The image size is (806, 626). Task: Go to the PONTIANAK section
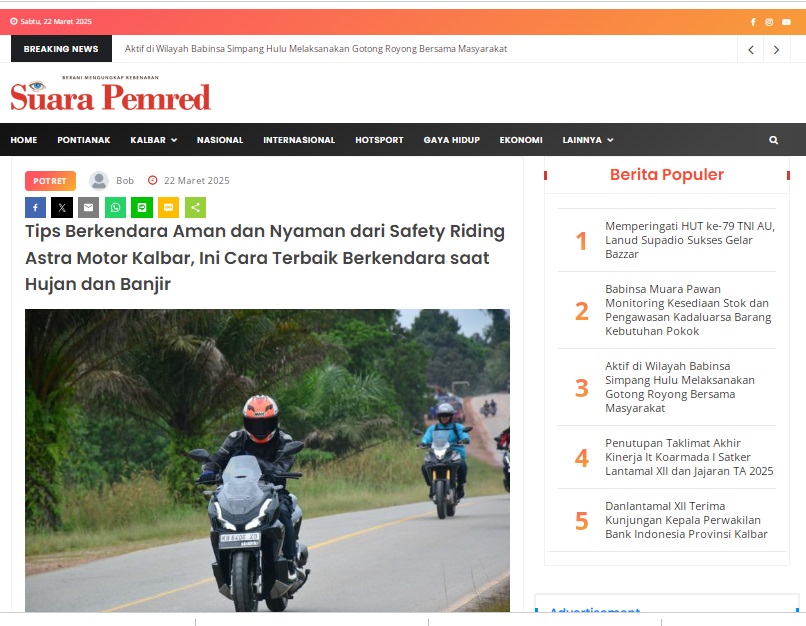click(x=84, y=140)
